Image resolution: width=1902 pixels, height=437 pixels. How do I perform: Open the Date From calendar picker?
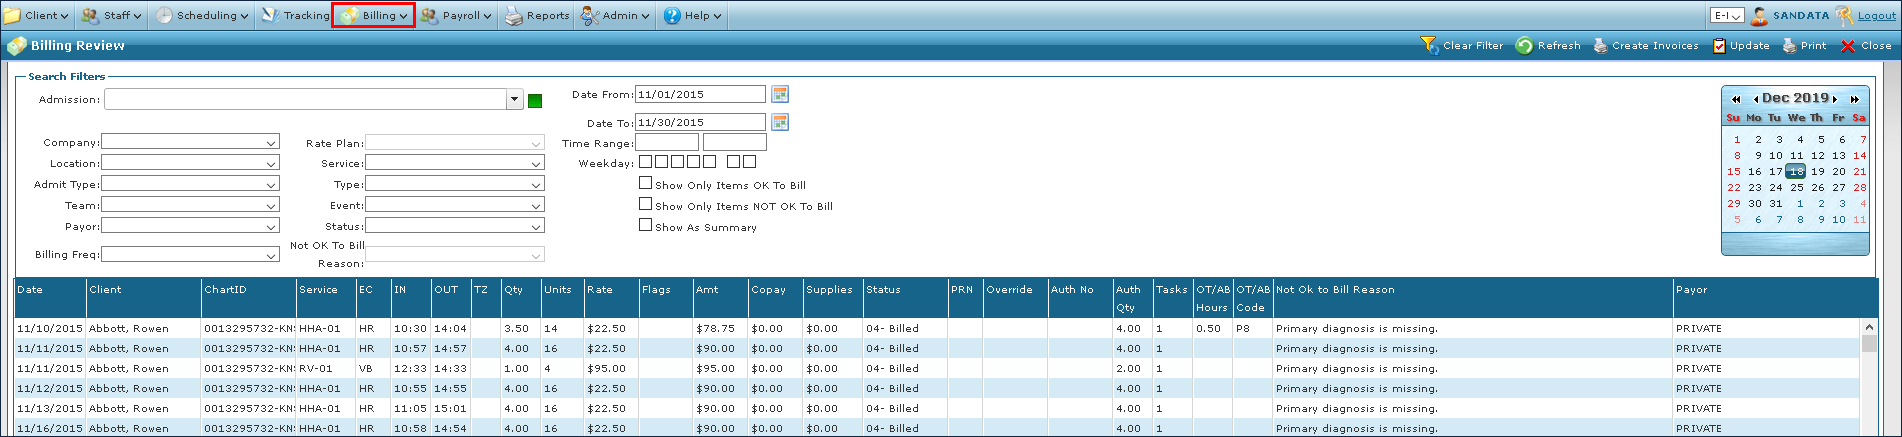(x=780, y=94)
